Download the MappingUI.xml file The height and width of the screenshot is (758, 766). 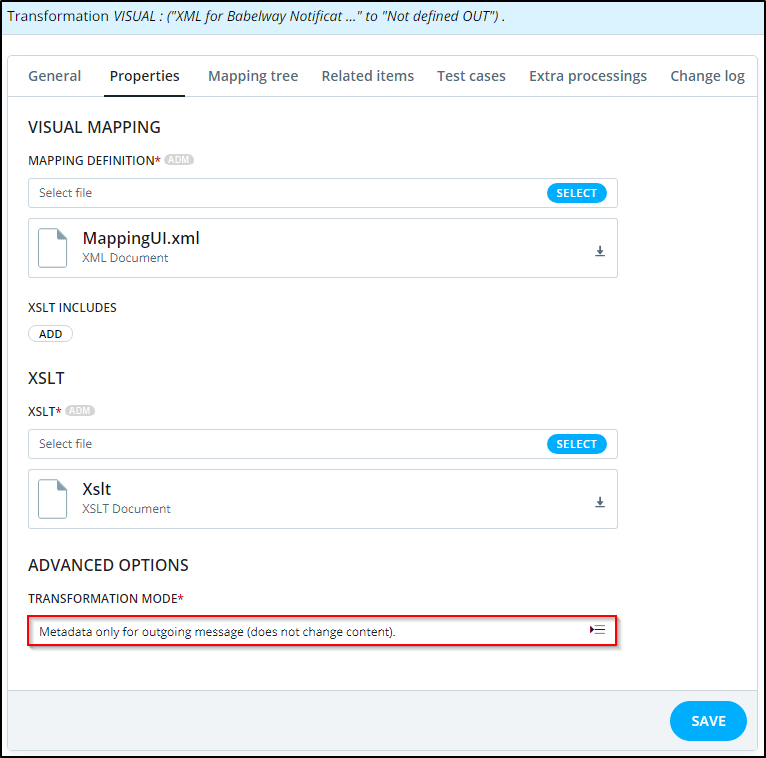(600, 251)
